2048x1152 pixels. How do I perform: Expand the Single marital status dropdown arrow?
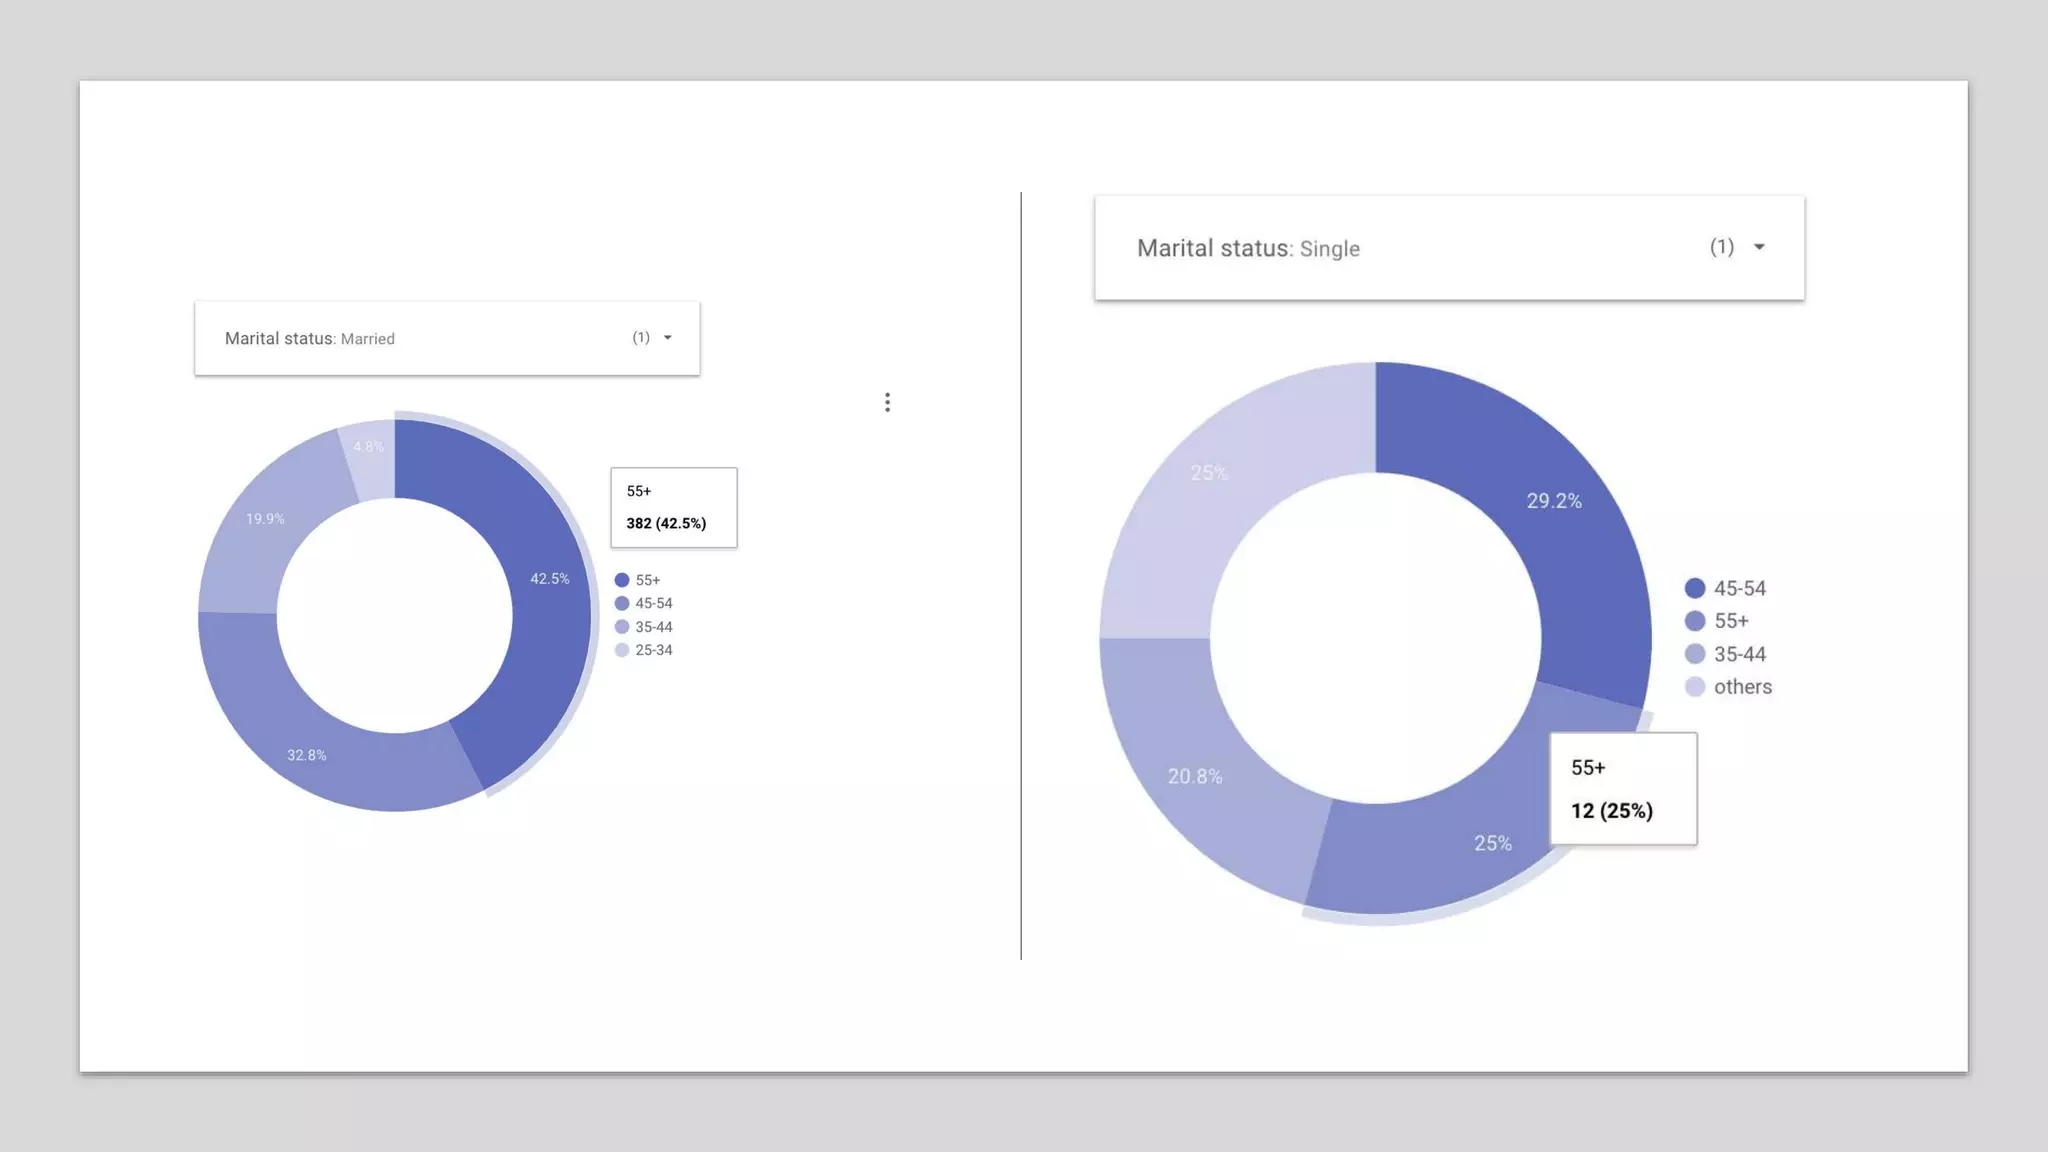[1759, 247]
